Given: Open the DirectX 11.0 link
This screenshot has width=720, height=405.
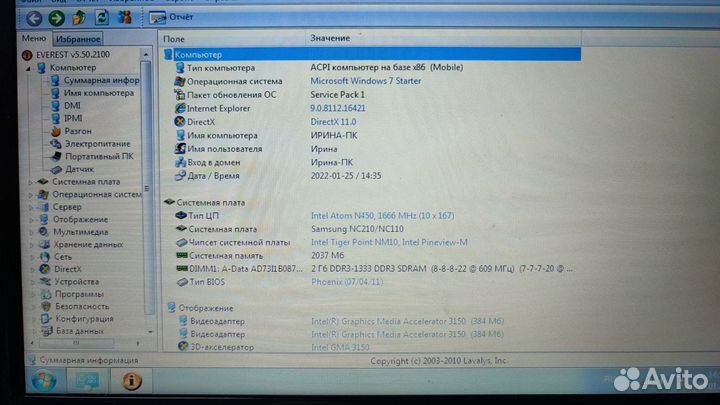Looking at the screenshot, I should tap(333, 122).
